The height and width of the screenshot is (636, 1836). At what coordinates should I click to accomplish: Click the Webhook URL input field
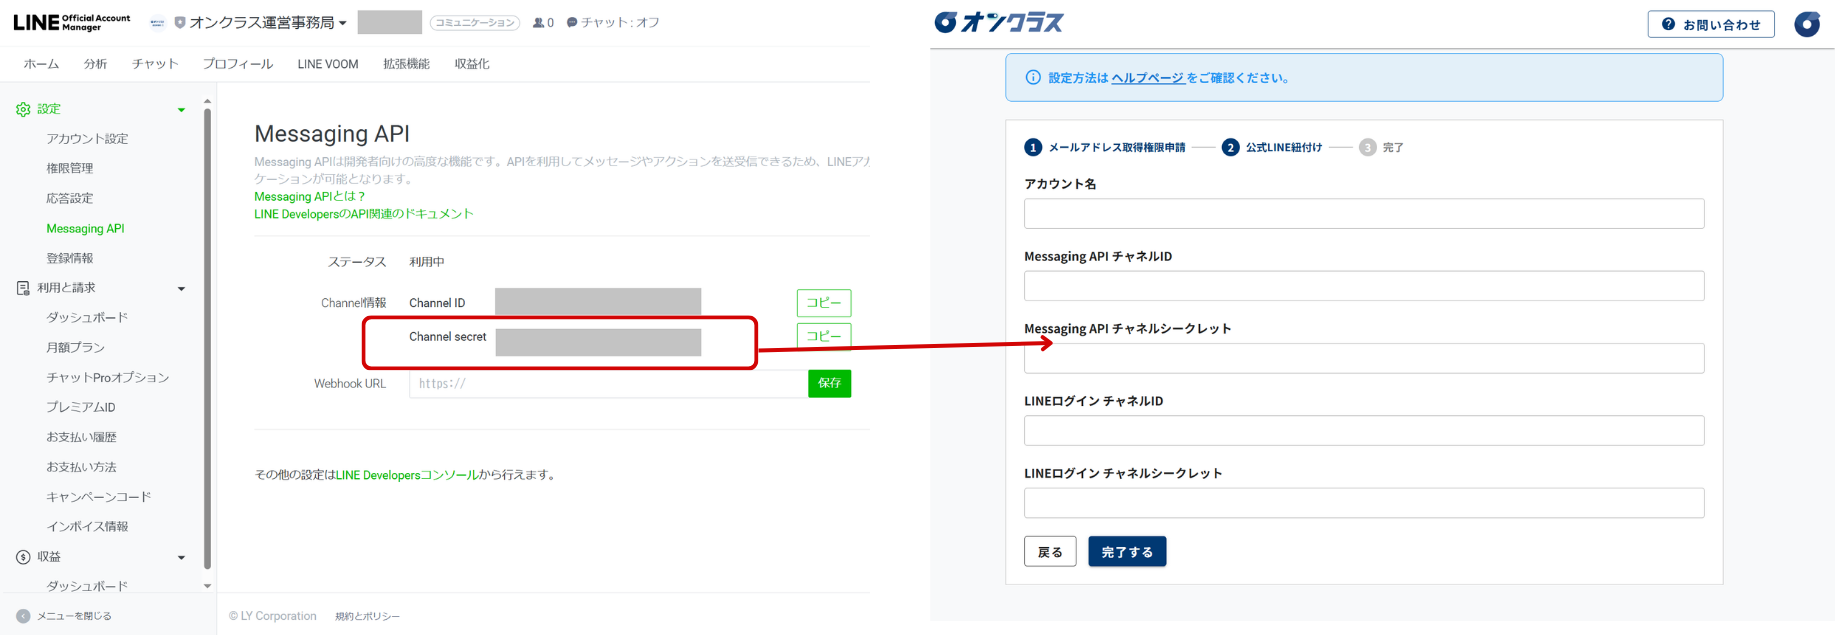click(x=607, y=384)
